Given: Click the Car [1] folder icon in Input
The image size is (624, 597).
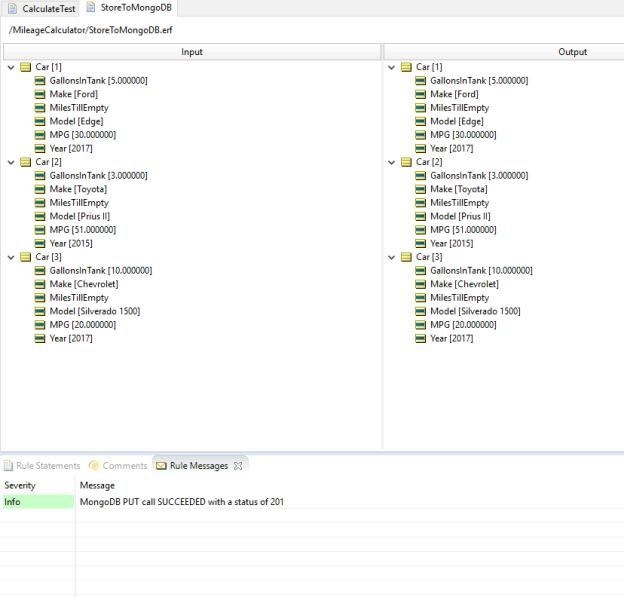Looking at the screenshot, I should pyautogui.click(x=26, y=67).
